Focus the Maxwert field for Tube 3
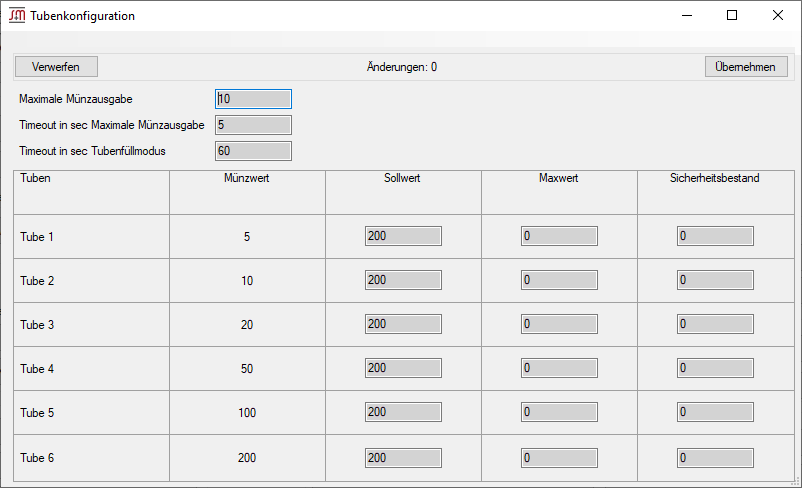 tap(559, 325)
